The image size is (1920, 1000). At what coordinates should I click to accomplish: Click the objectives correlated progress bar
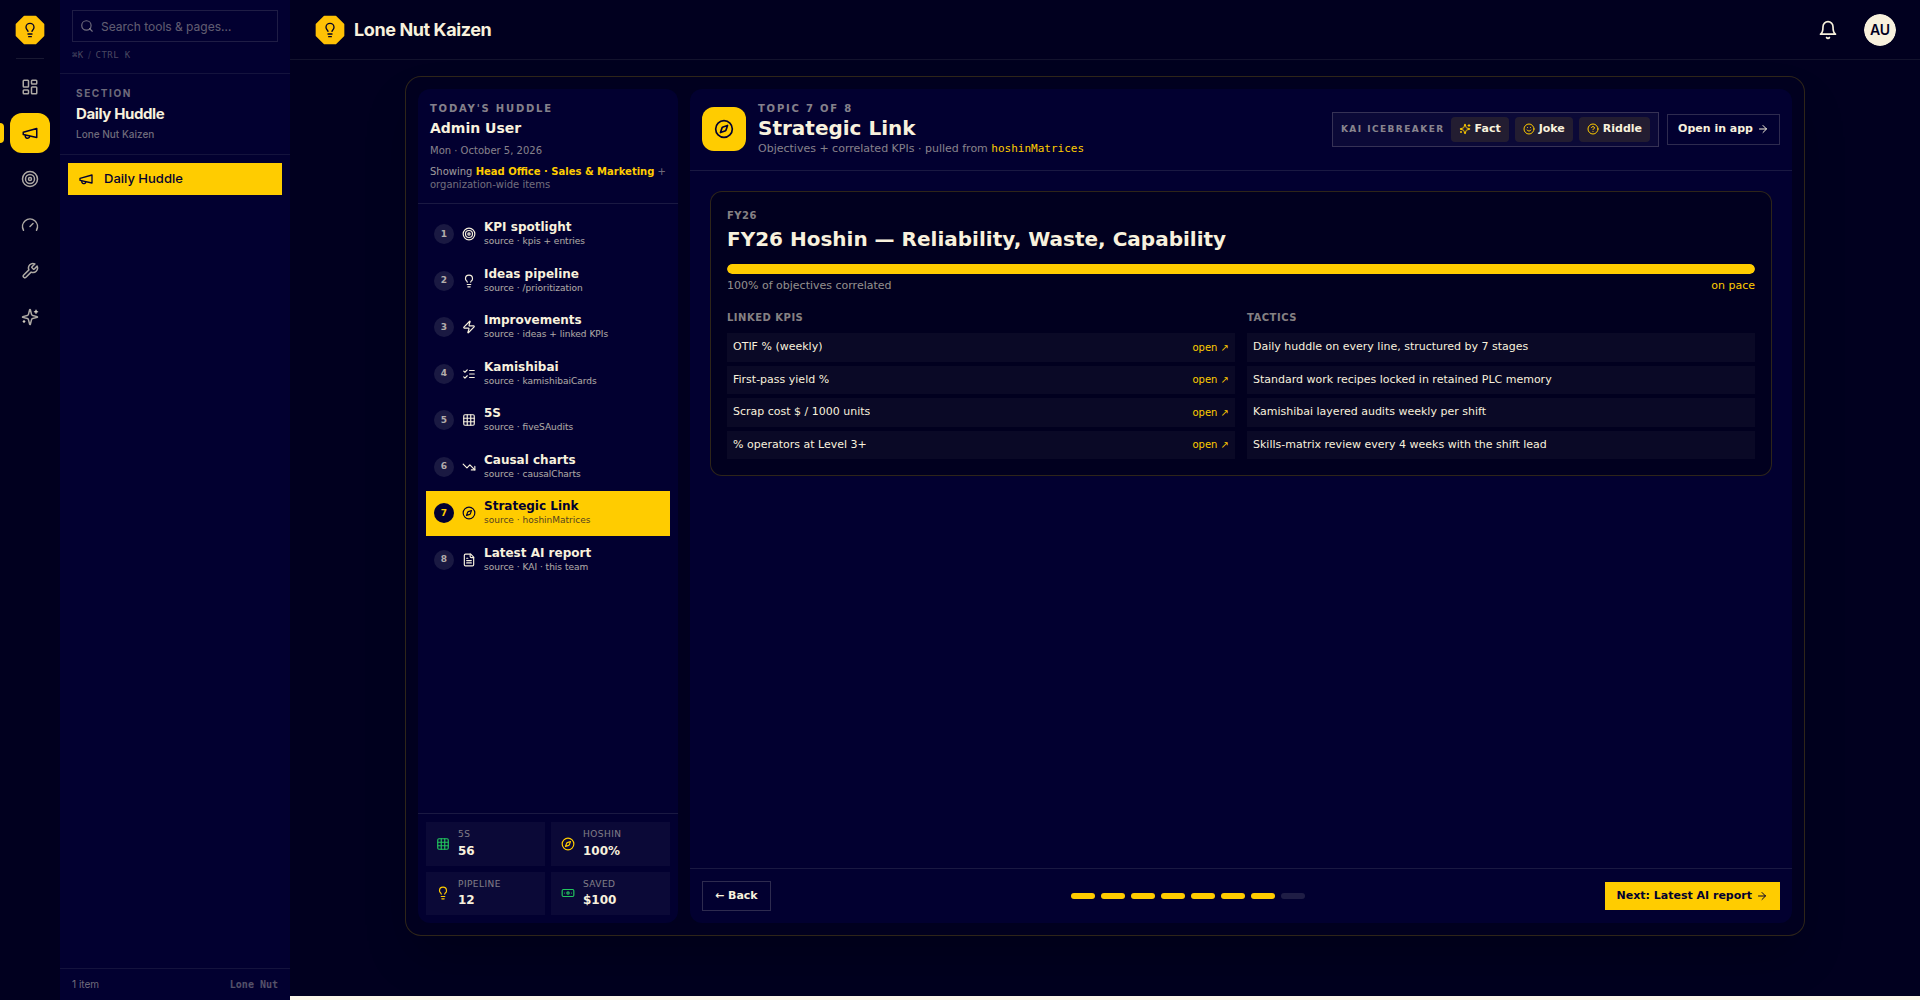1241,269
